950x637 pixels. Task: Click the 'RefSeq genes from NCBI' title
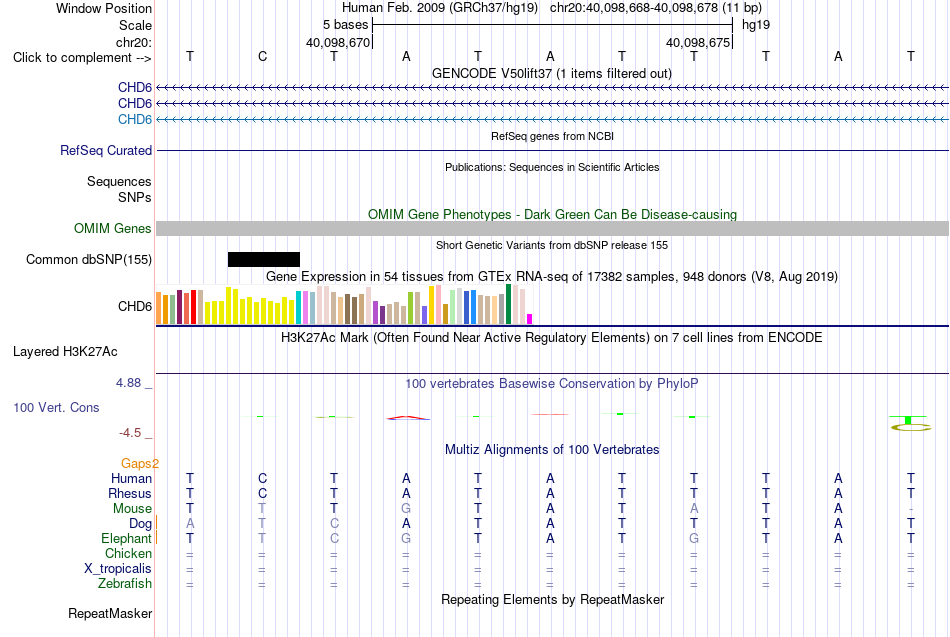(x=552, y=136)
